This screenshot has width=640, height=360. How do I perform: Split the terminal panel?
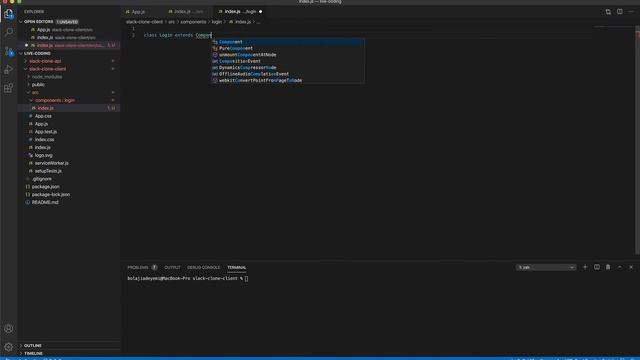[x=597, y=267]
